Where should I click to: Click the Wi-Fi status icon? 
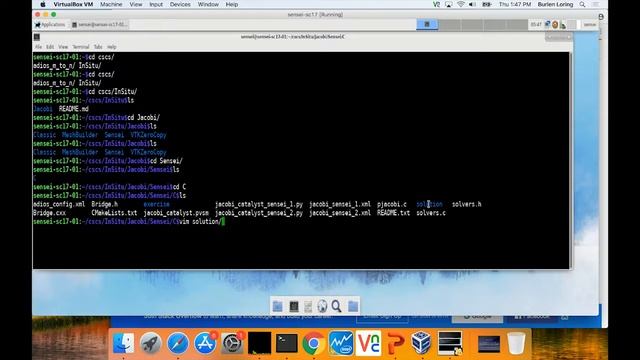[461, 4]
